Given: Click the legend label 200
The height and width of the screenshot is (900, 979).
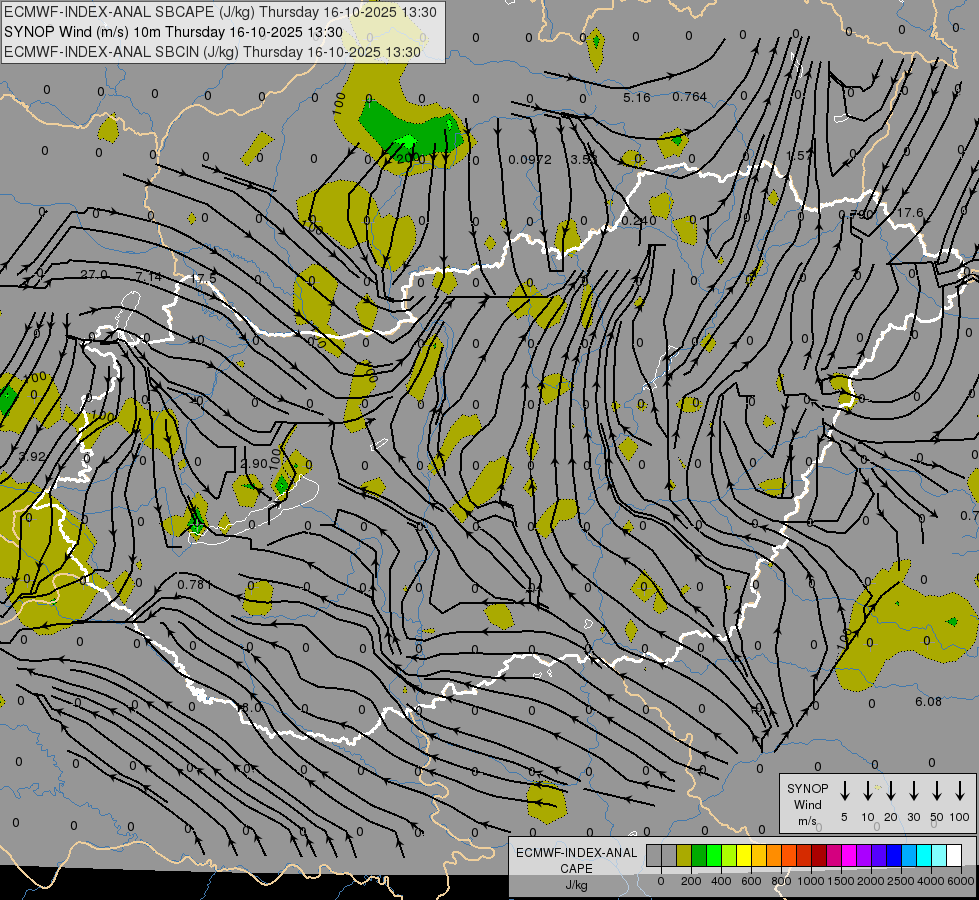Looking at the screenshot, I should pos(691,881).
